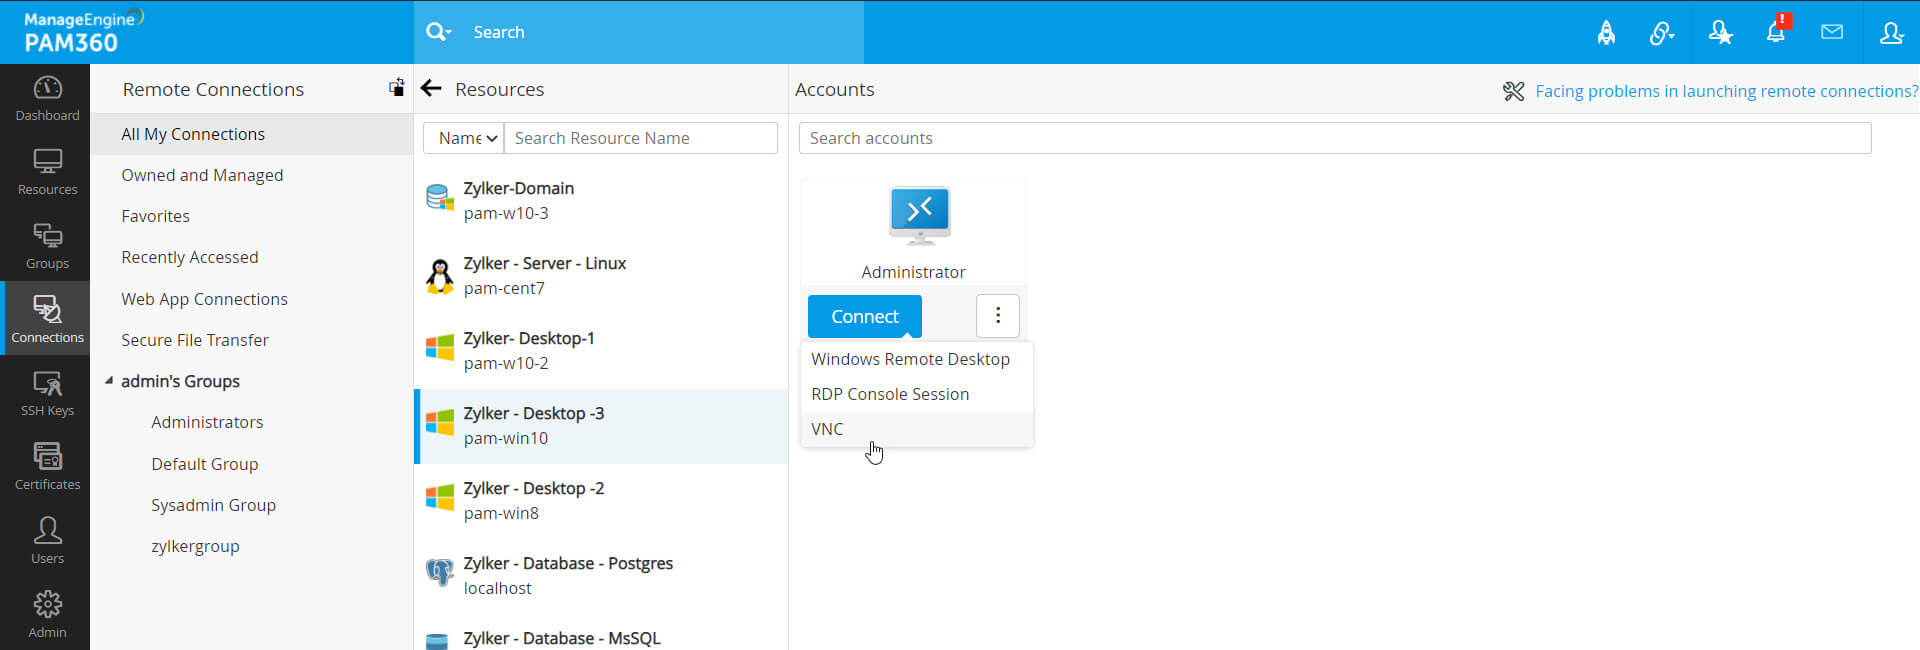Open Groups from the sidebar

pos(47,246)
